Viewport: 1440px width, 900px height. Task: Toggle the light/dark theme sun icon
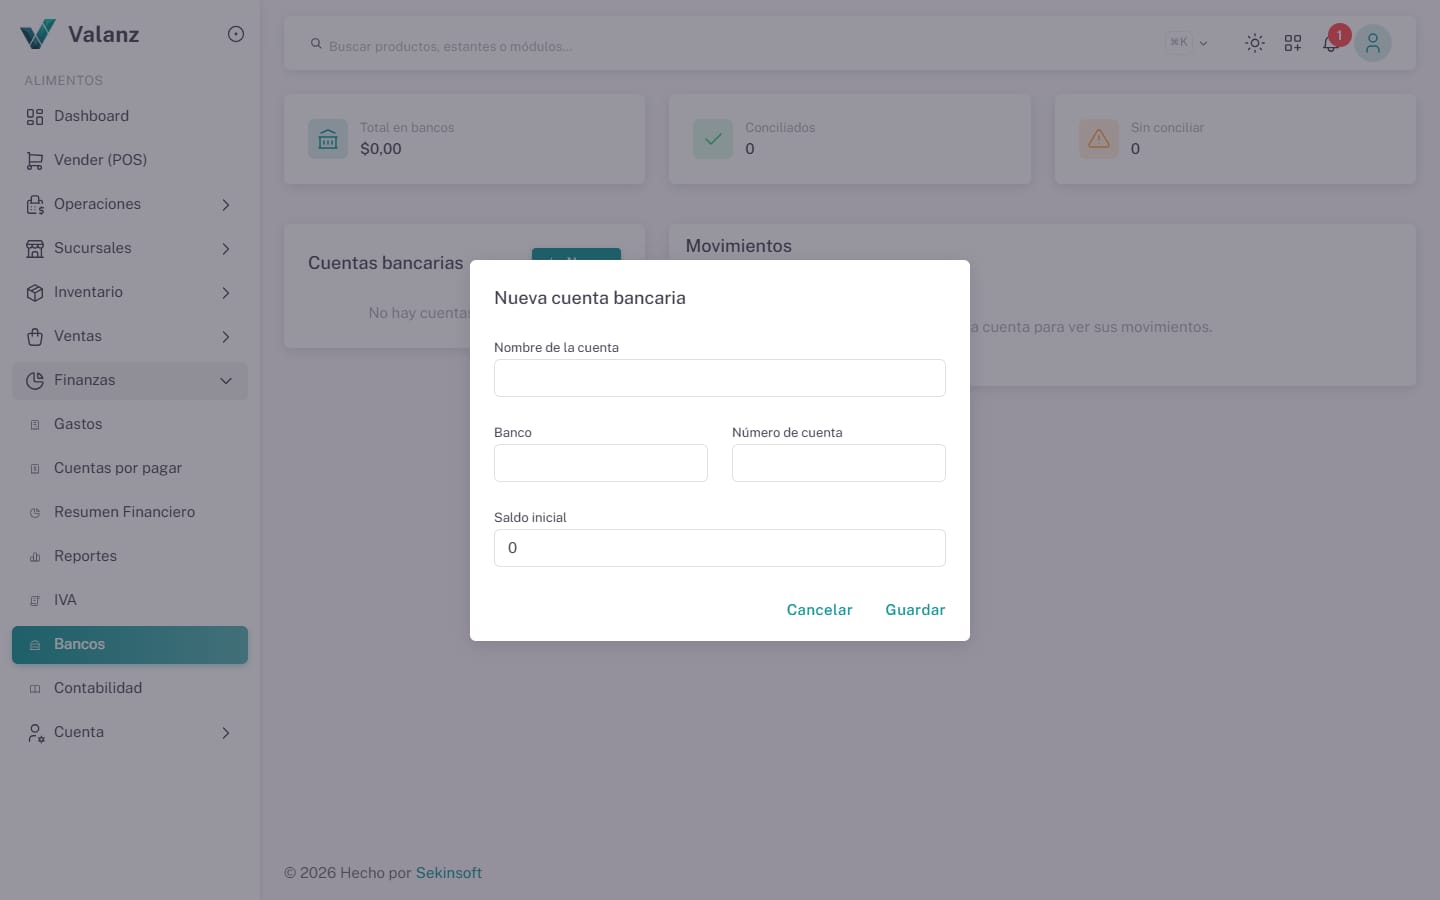[x=1254, y=43]
